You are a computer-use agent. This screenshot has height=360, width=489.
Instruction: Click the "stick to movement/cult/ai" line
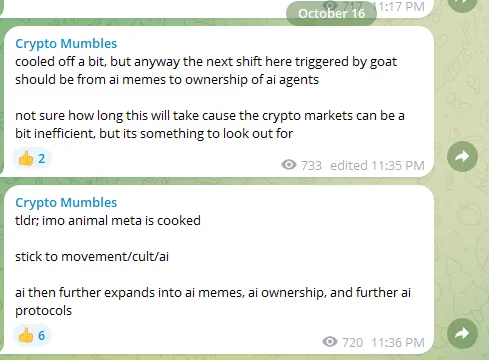[92, 257]
